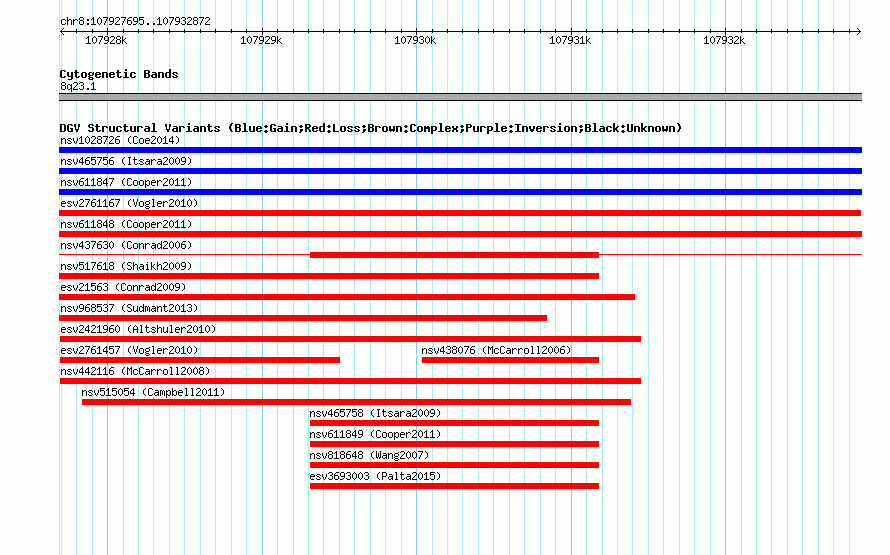This screenshot has height=555, width=890.
Task: Open the nsv818648 (Wang2007) label
Action: pos(369,455)
